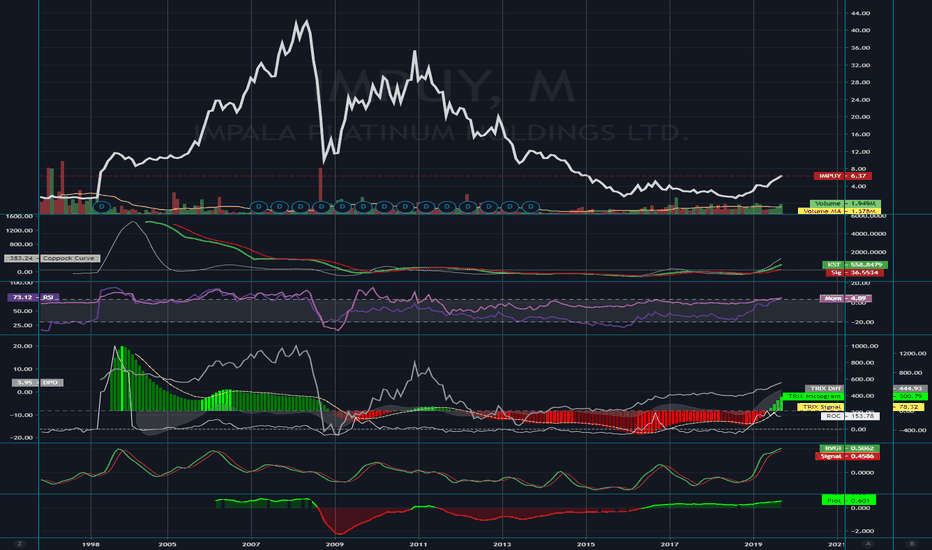Click the B button at bottom-right corner
Viewport: 932px width, 550px height.
pyautogui.click(x=912, y=543)
